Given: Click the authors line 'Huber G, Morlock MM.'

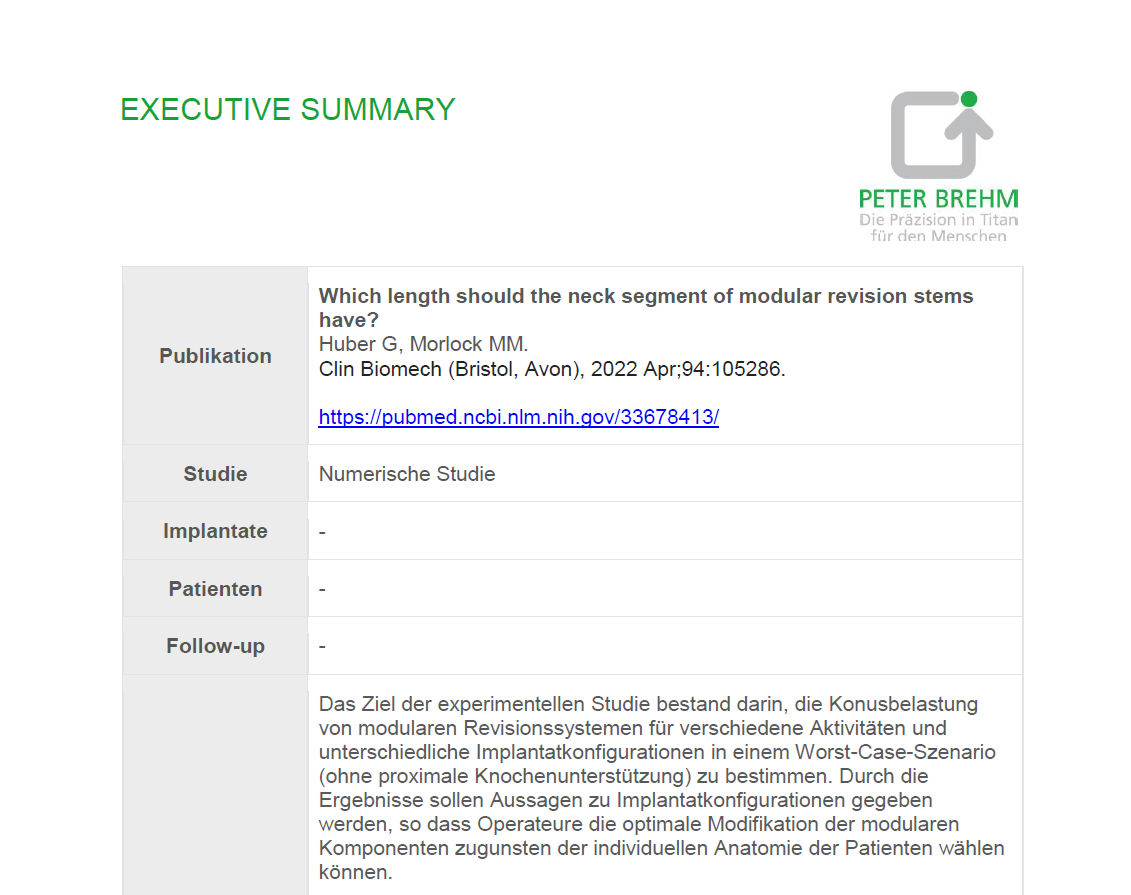Looking at the screenshot, I should [x=423, y=344].
